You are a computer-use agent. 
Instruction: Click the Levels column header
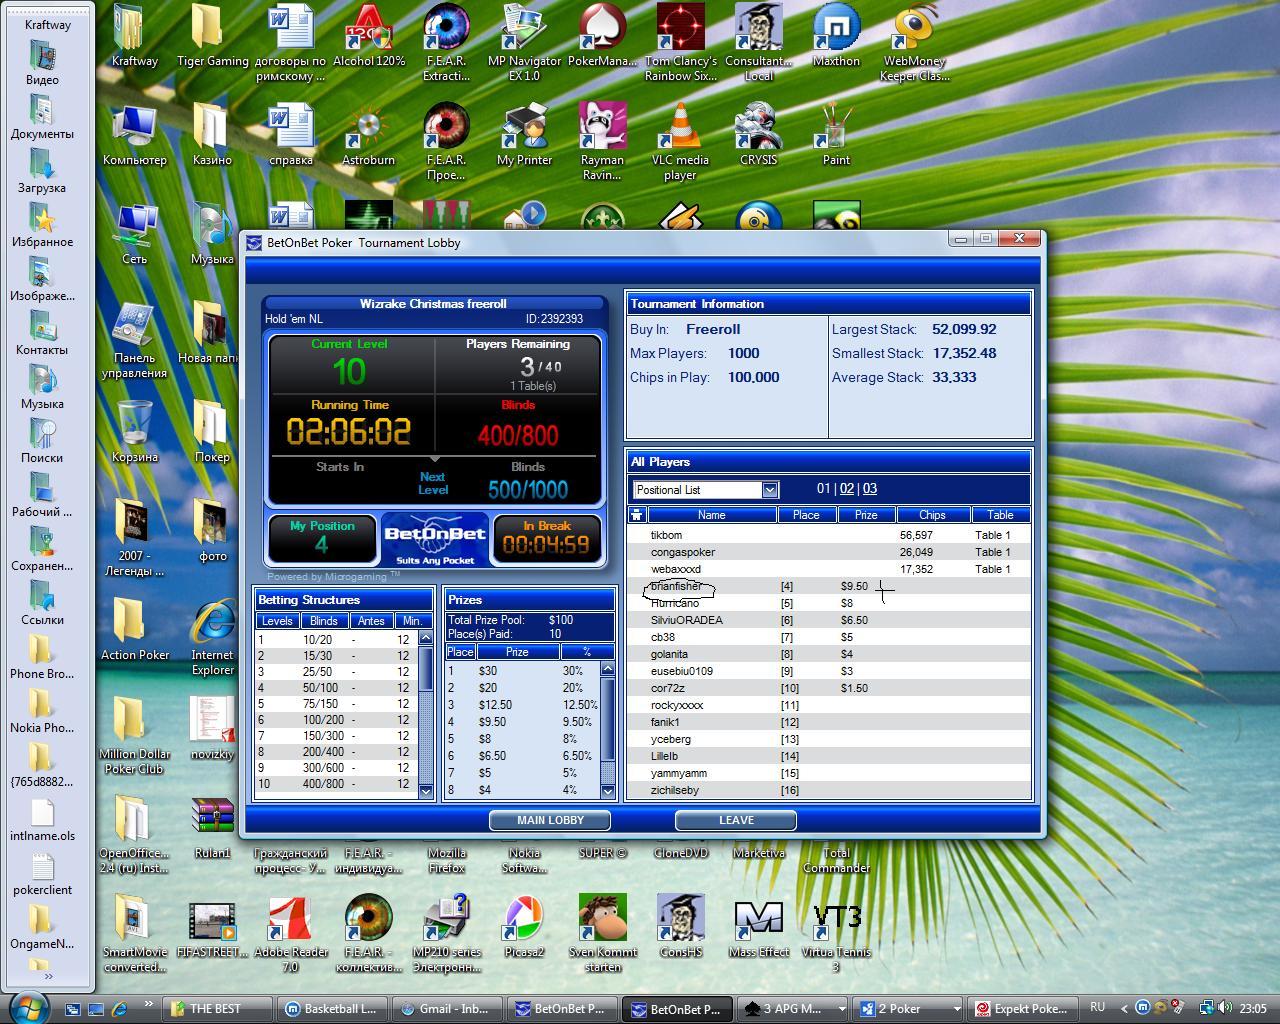pos(277,621)
